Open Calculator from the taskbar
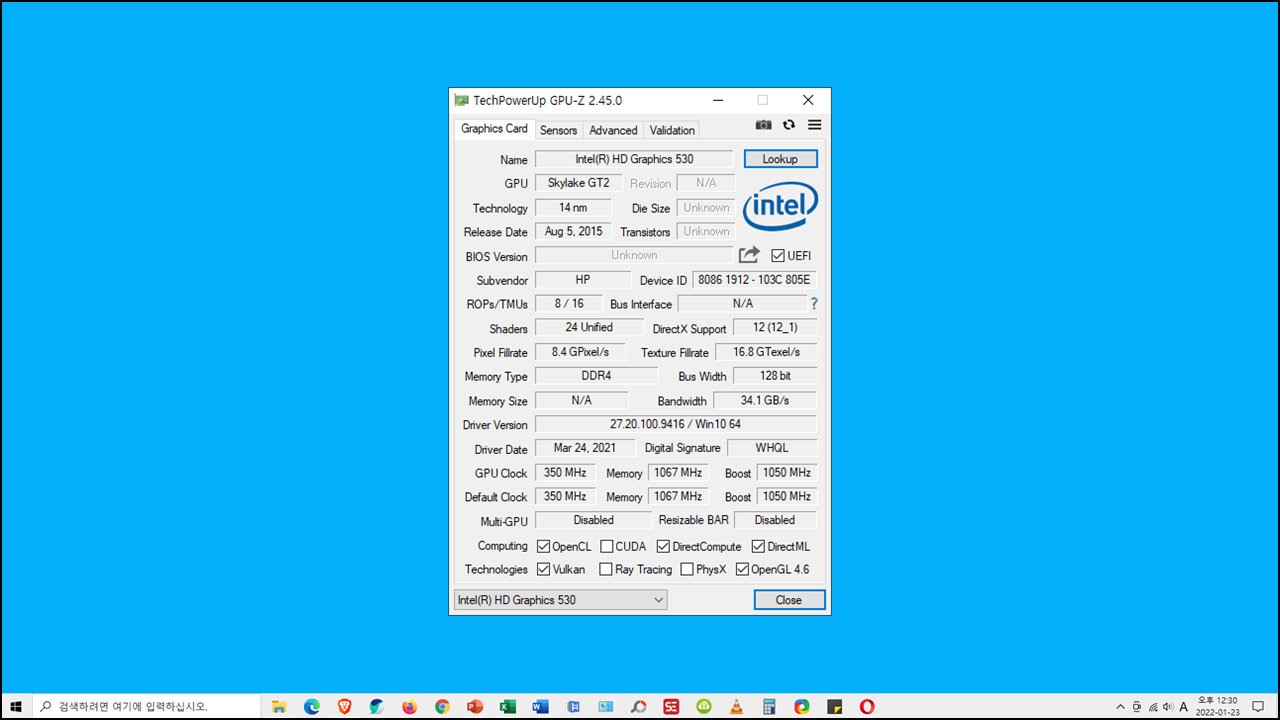Screen dimensions: 1280x720 [769, 706]
